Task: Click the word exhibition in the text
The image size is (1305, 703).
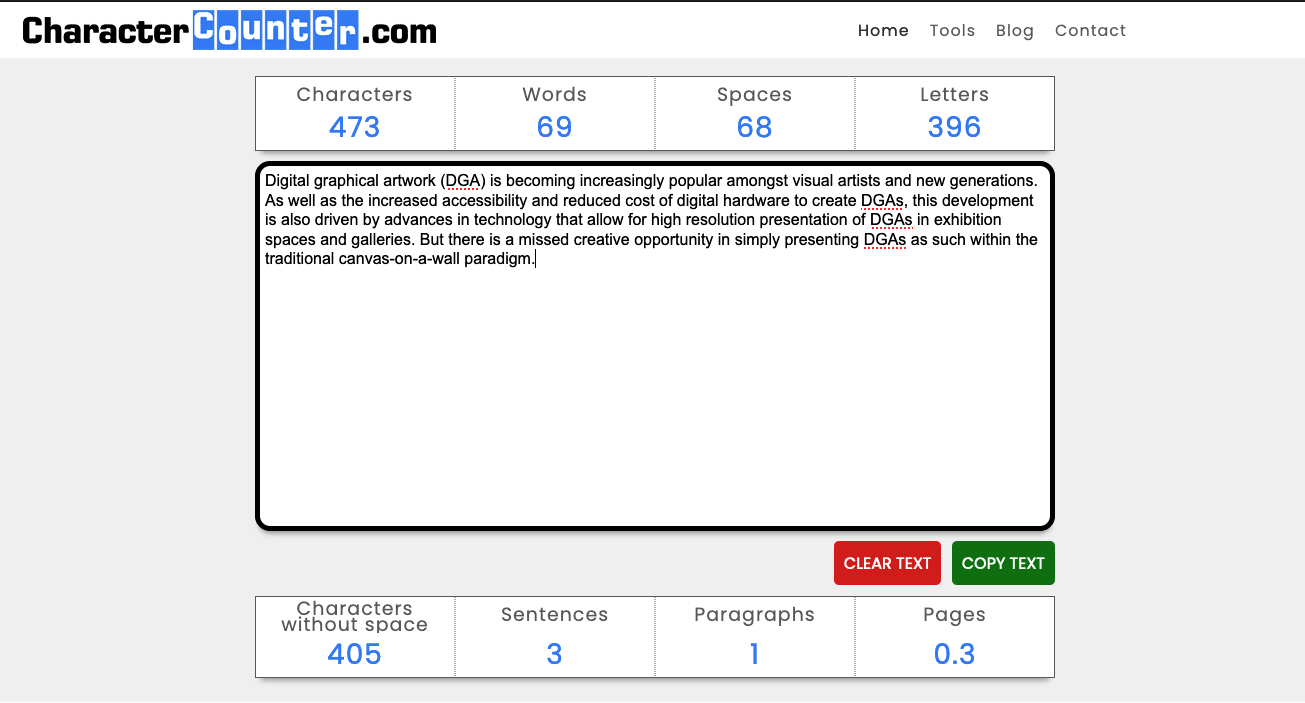Action: 967,220
